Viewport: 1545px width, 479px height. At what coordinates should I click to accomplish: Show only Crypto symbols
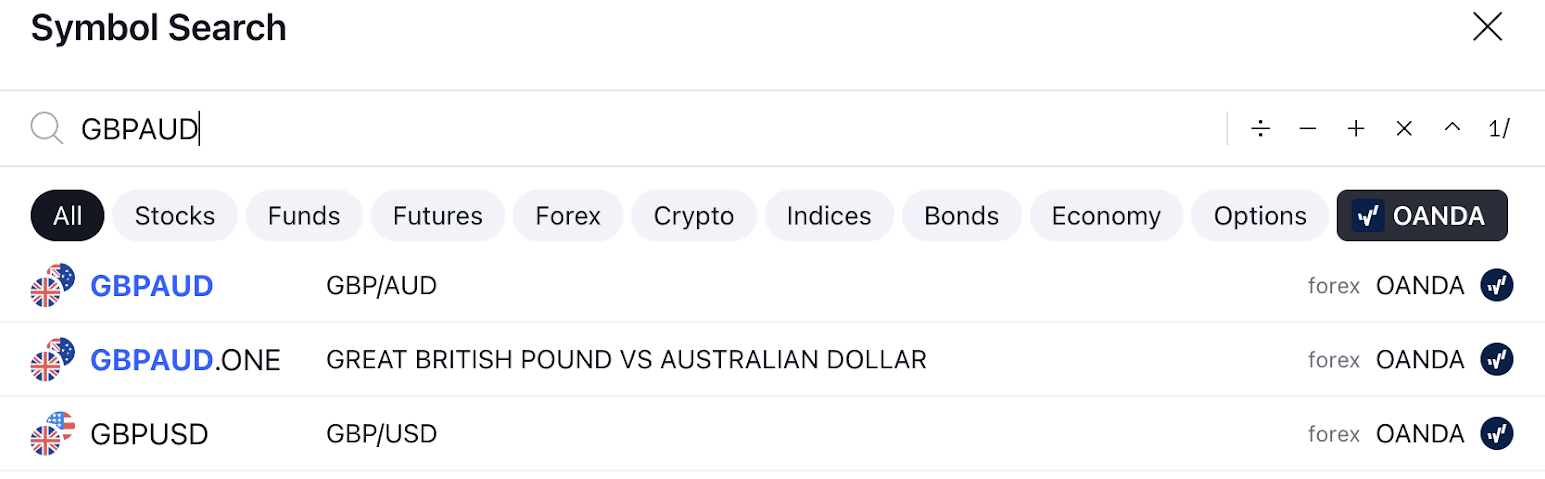click(x=694, y=216)
